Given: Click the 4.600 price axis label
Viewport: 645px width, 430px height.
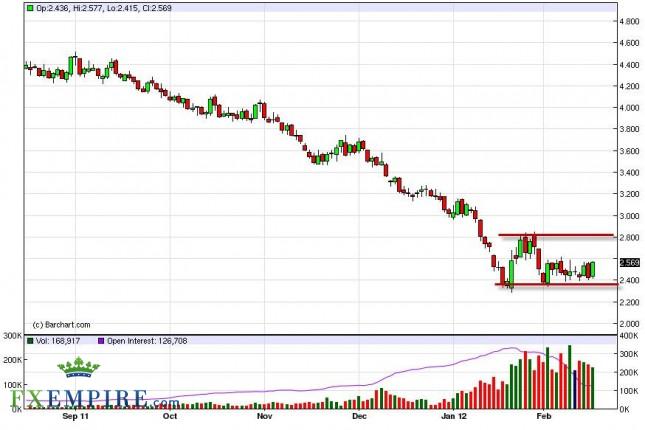Looking at the screenshot, I should pos(629,43).
